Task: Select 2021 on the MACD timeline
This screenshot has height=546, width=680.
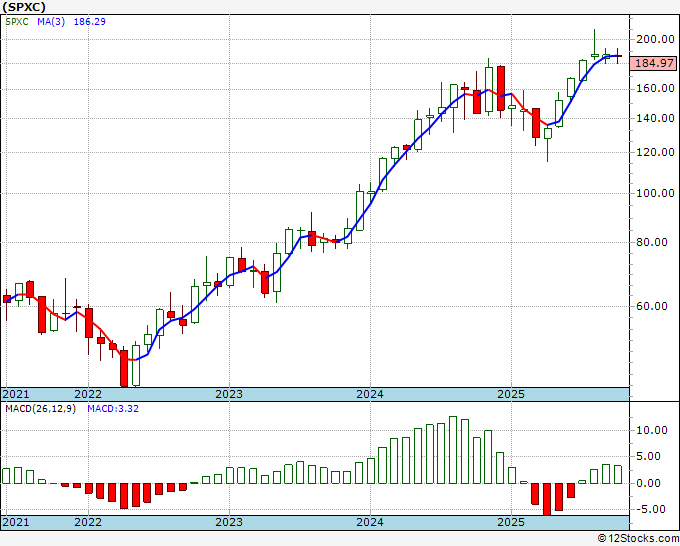Action: pos(16,522)
